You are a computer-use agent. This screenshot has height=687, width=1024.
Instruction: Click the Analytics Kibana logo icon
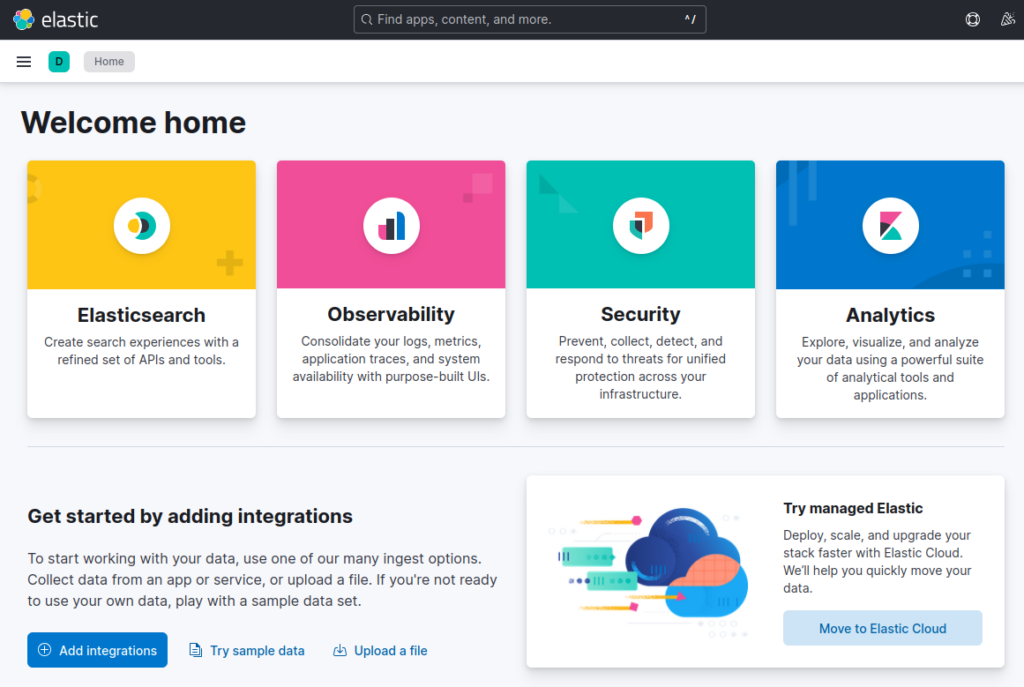890,226
